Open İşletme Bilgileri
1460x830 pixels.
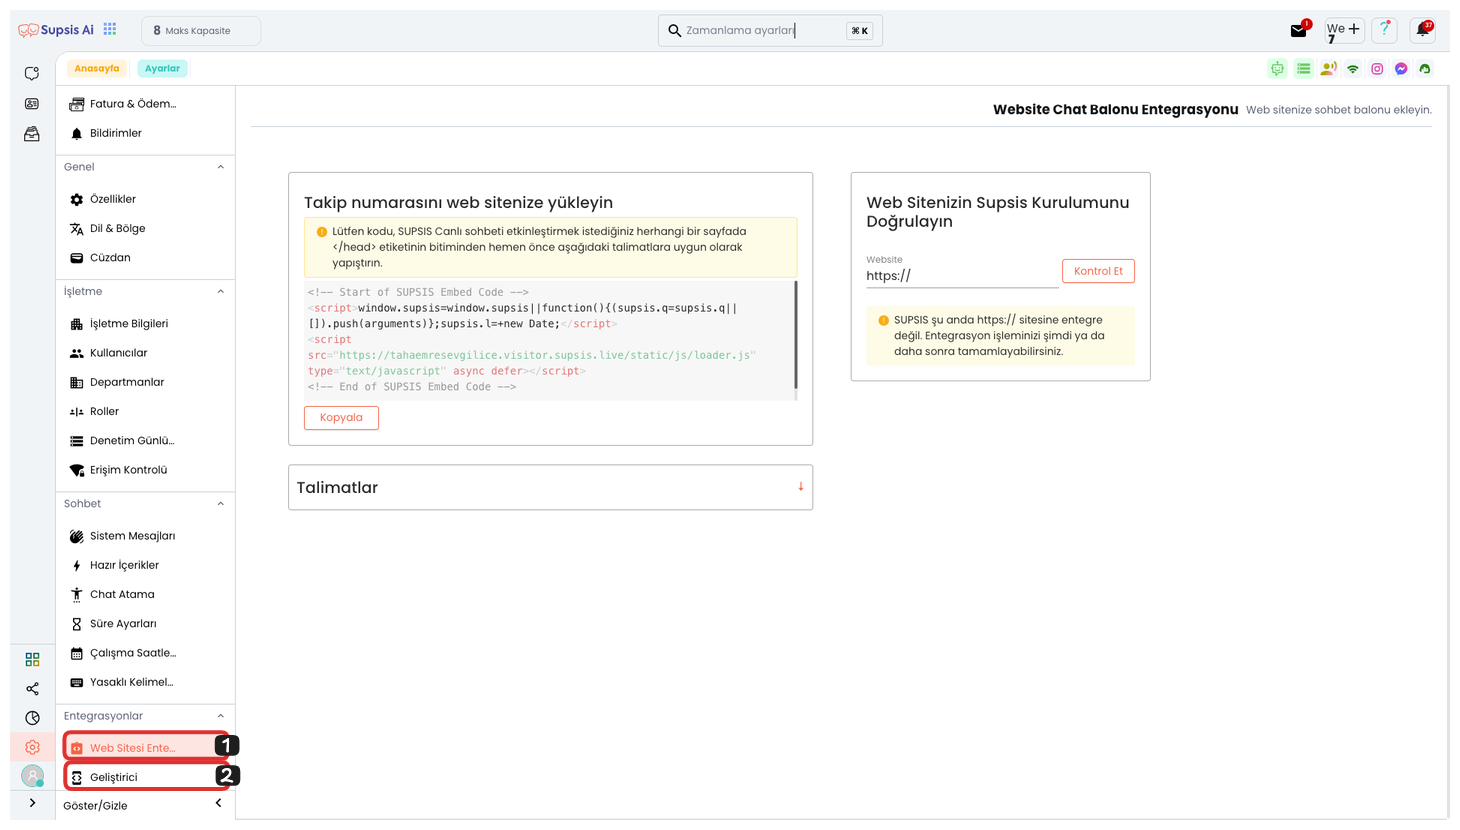point(145,324)
